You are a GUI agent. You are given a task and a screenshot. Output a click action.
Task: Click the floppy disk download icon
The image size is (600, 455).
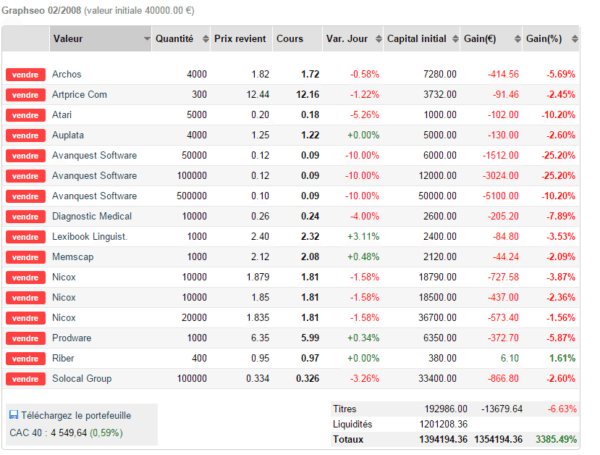click(x=14, y=415)
